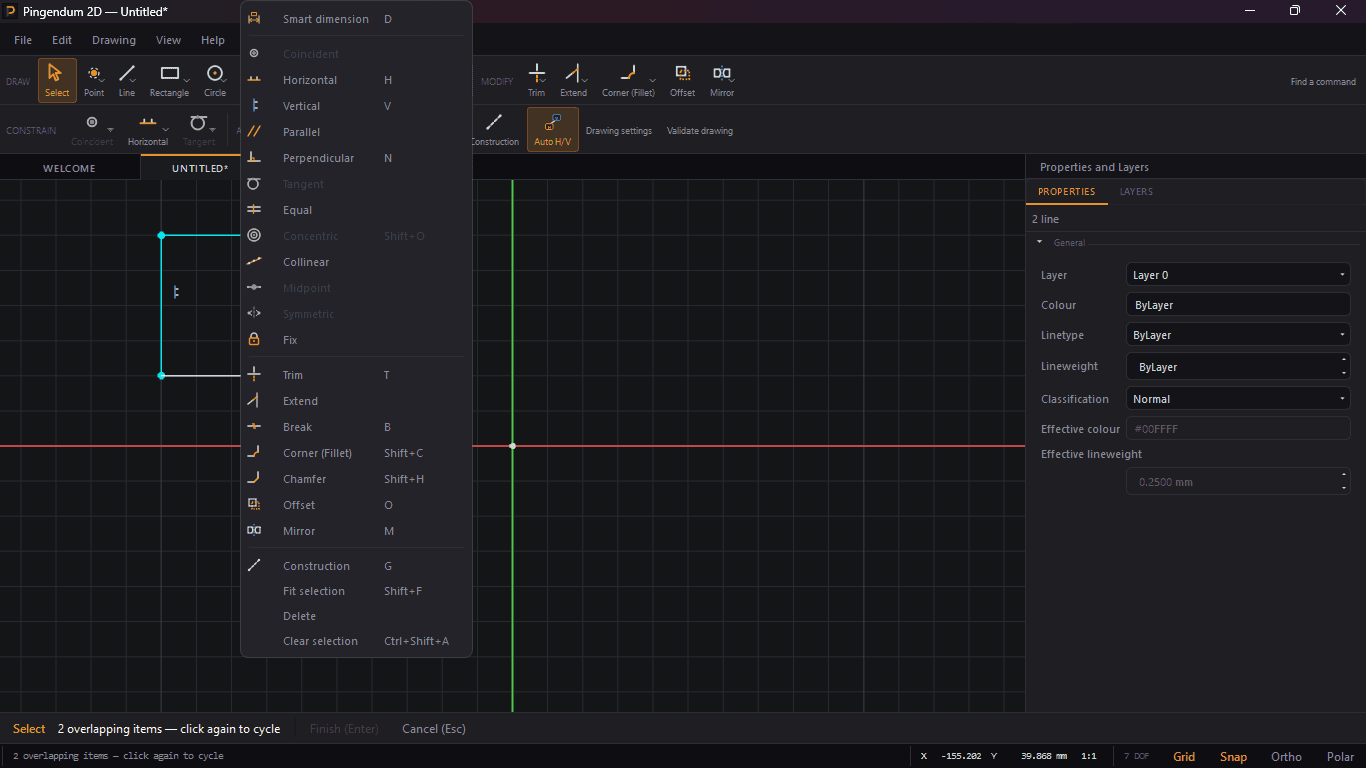Choose Delete from the context menu

click(x=356, y=616)
